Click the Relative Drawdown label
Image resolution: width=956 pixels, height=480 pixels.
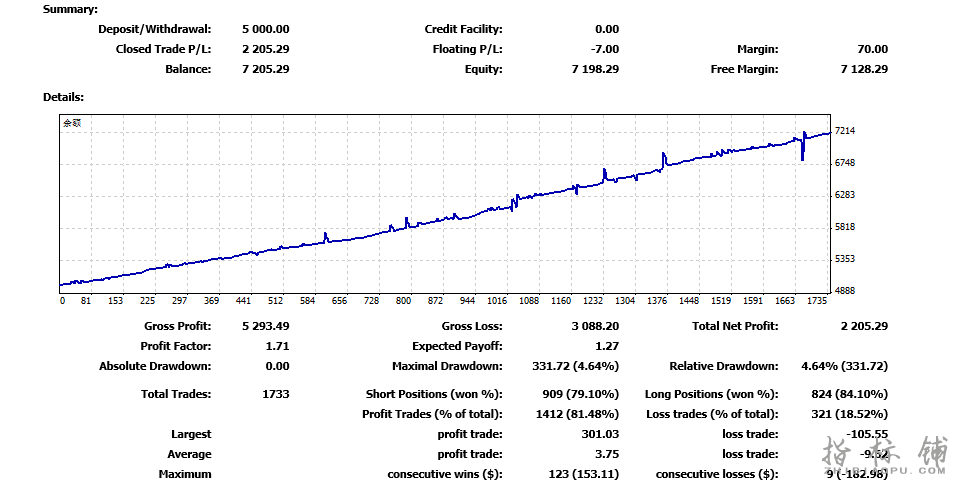[724, 367]
